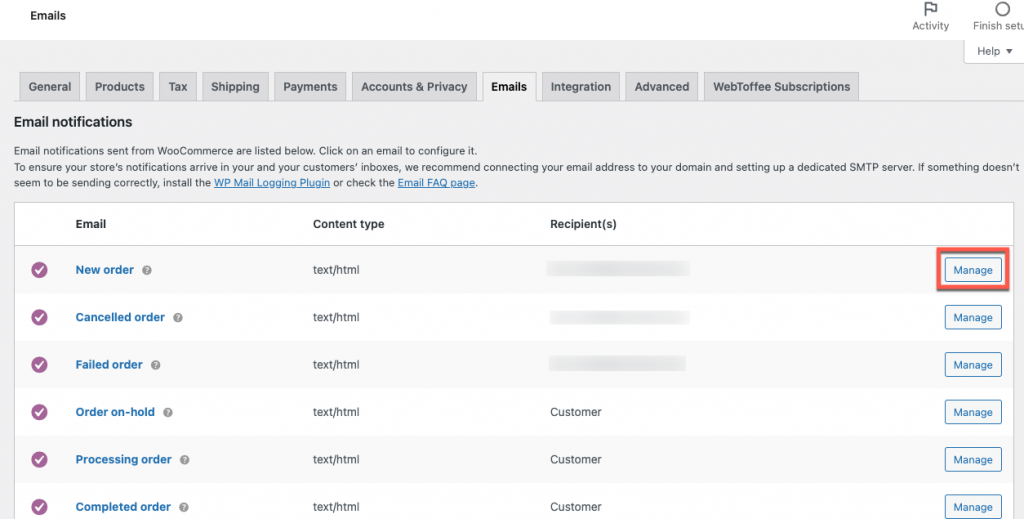This screenshot has width=1024, height=519.
Task: Click the help icon beside Failed order
Action: 155,365
